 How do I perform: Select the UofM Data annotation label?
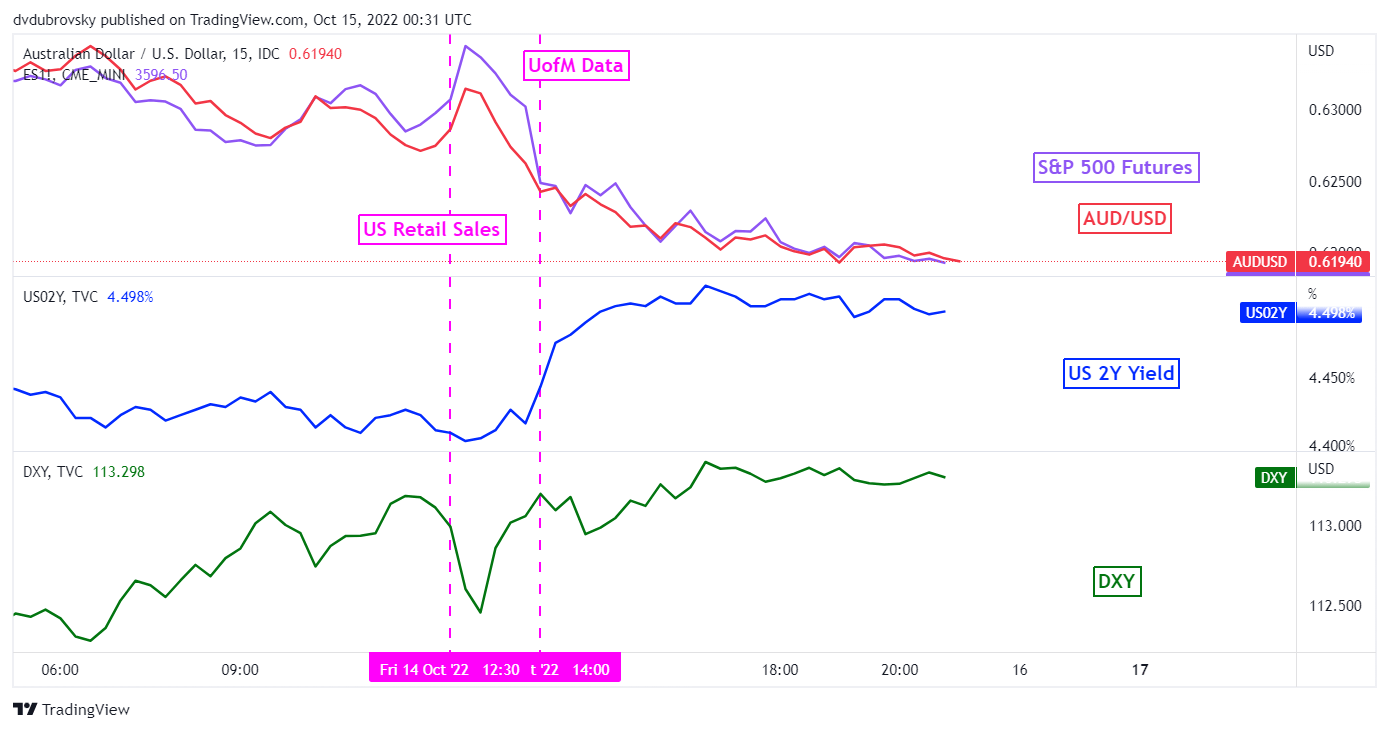(x=576, y=66)
